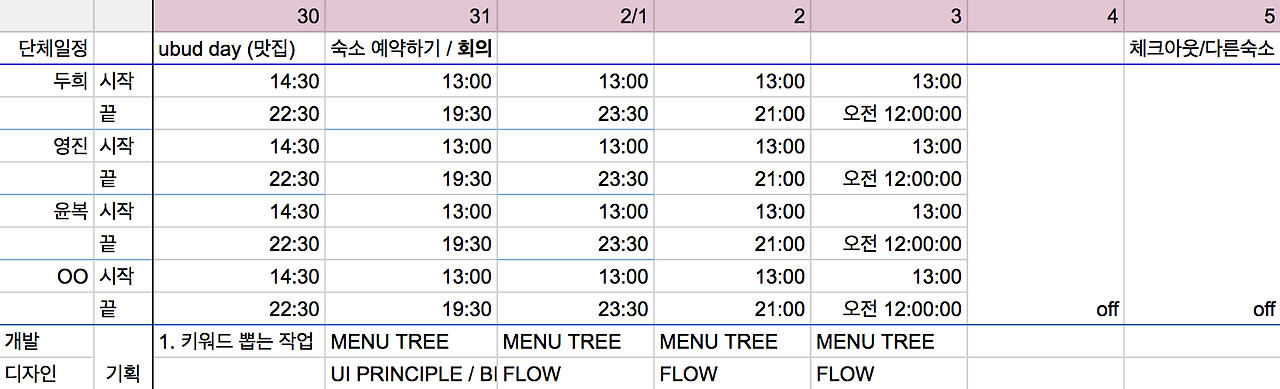1280x389 pixels.
Task: Click the '개발' row label
Action: click(x=47, y=341)
